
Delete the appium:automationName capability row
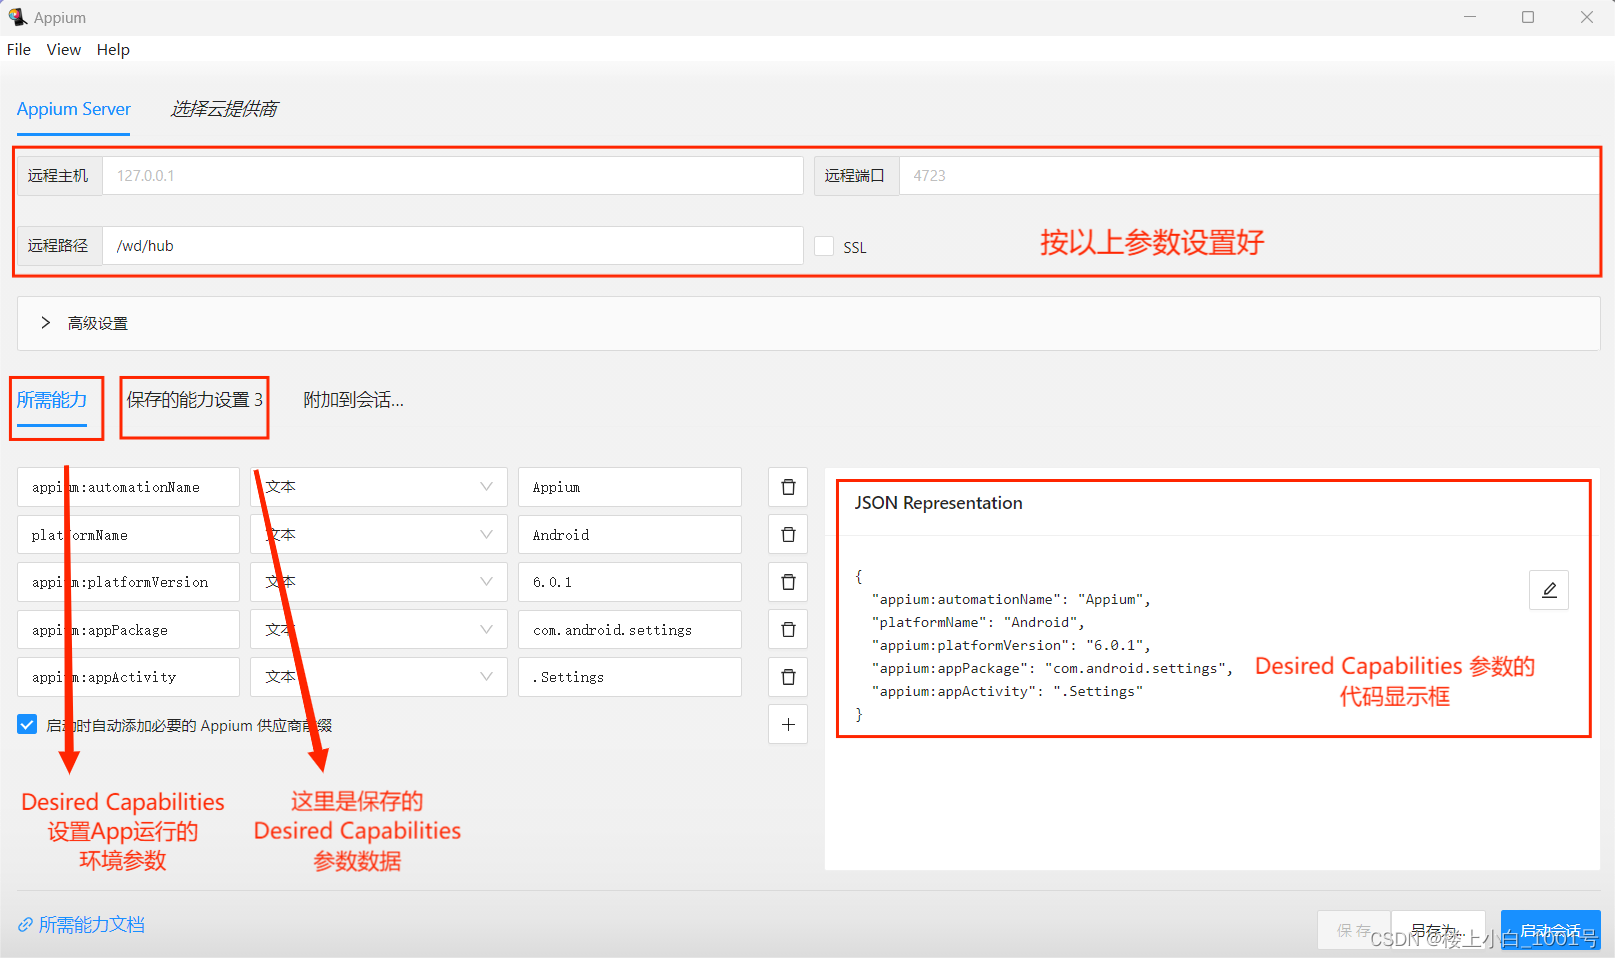(x=788, y=487)
